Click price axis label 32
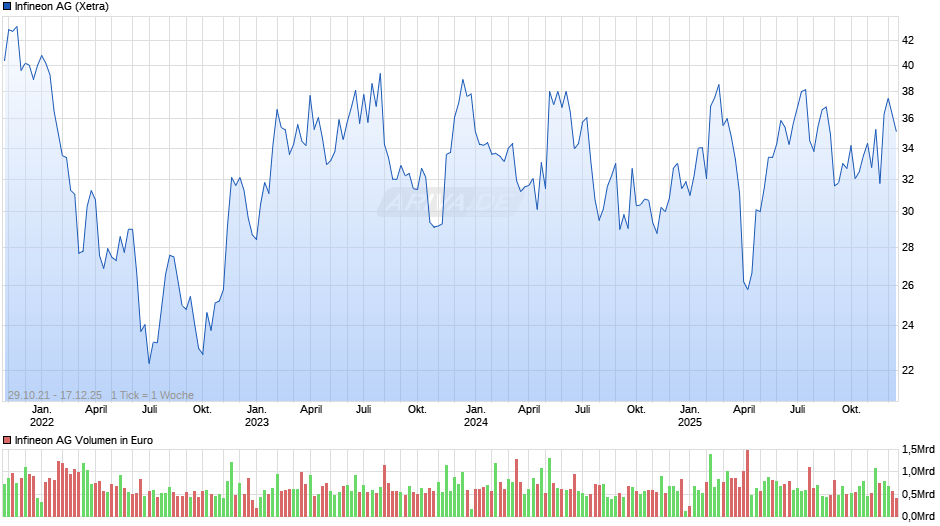The height and width of the screenshot is (526, 940). coord(908,179)
